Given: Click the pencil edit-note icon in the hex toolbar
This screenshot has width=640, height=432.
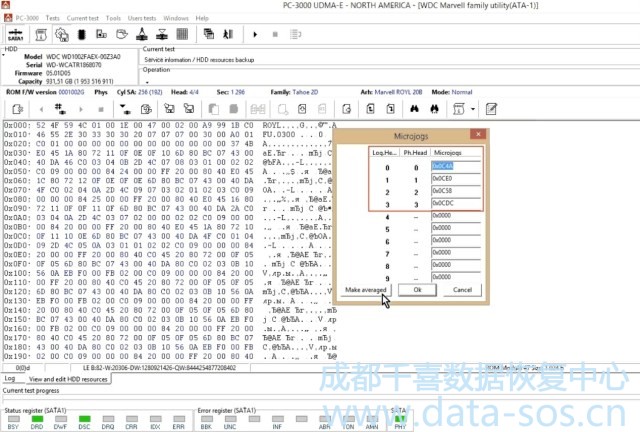Looking at the screenshot, I should 491,109.
